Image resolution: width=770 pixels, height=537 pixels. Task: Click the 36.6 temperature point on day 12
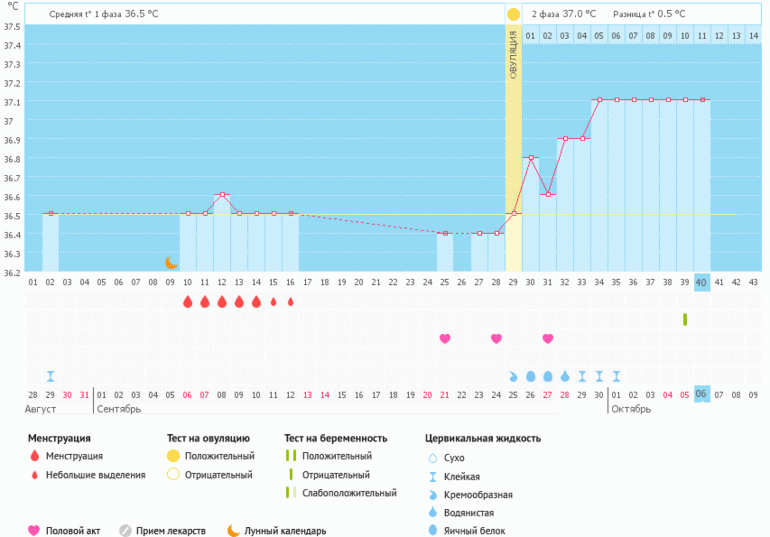(x=222, y=194)
